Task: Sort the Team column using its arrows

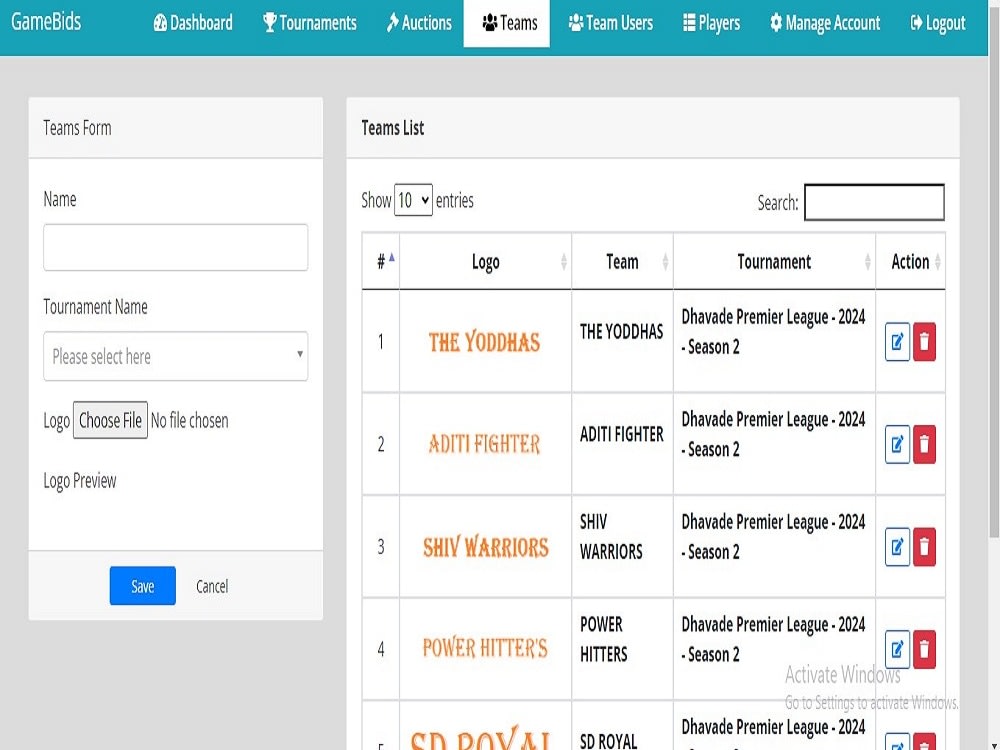Action: tap(664, 262)
